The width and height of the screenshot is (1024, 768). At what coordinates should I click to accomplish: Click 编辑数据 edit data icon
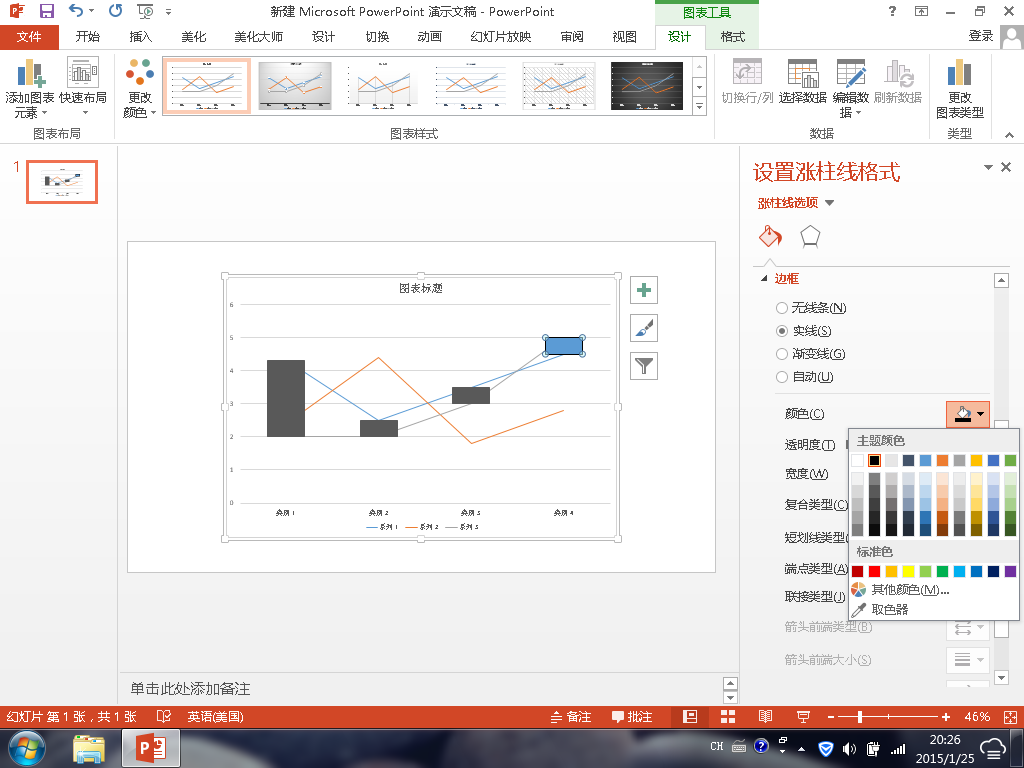[x=851, y=72]
